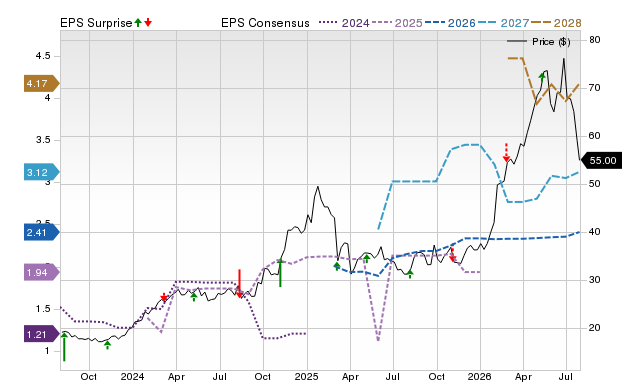Click the 1.21 EPS value tag
Viewport: 640px width, 382px height.
point(41,335)
